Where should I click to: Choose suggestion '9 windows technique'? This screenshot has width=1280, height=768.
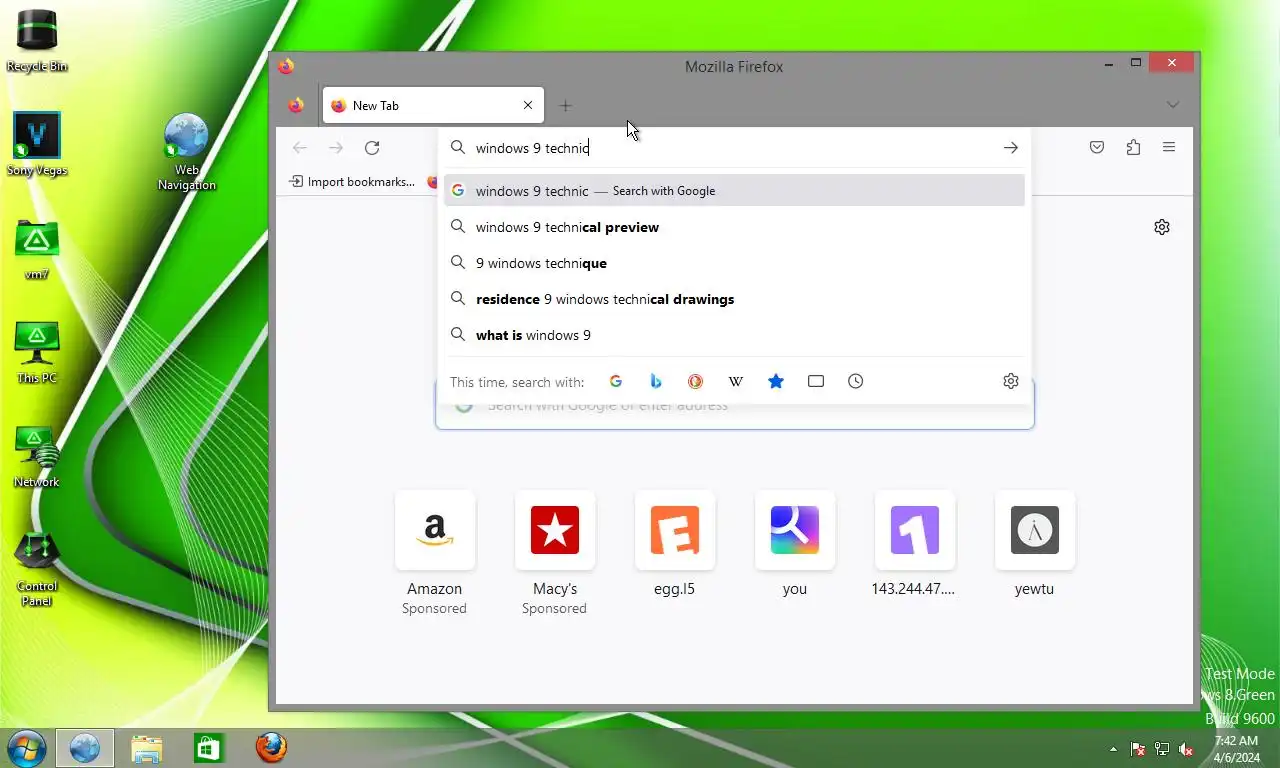pyautogui.click(x=734, y=263)
